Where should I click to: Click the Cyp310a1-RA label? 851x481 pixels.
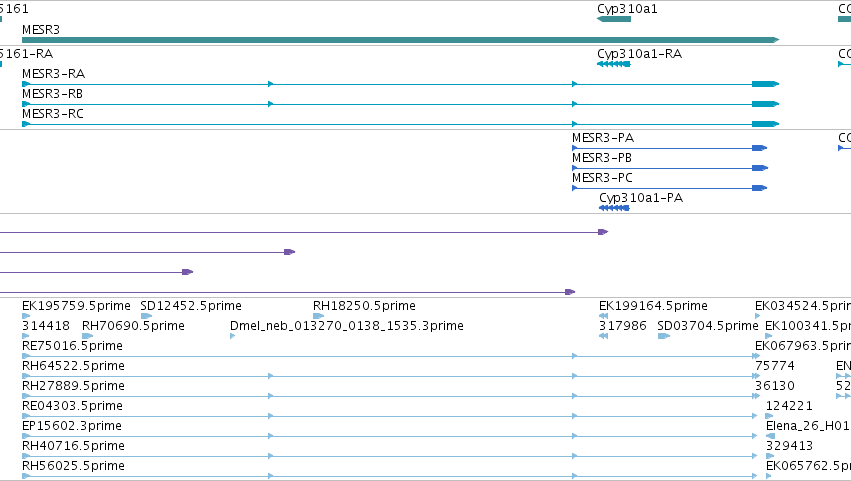[639, 54]
